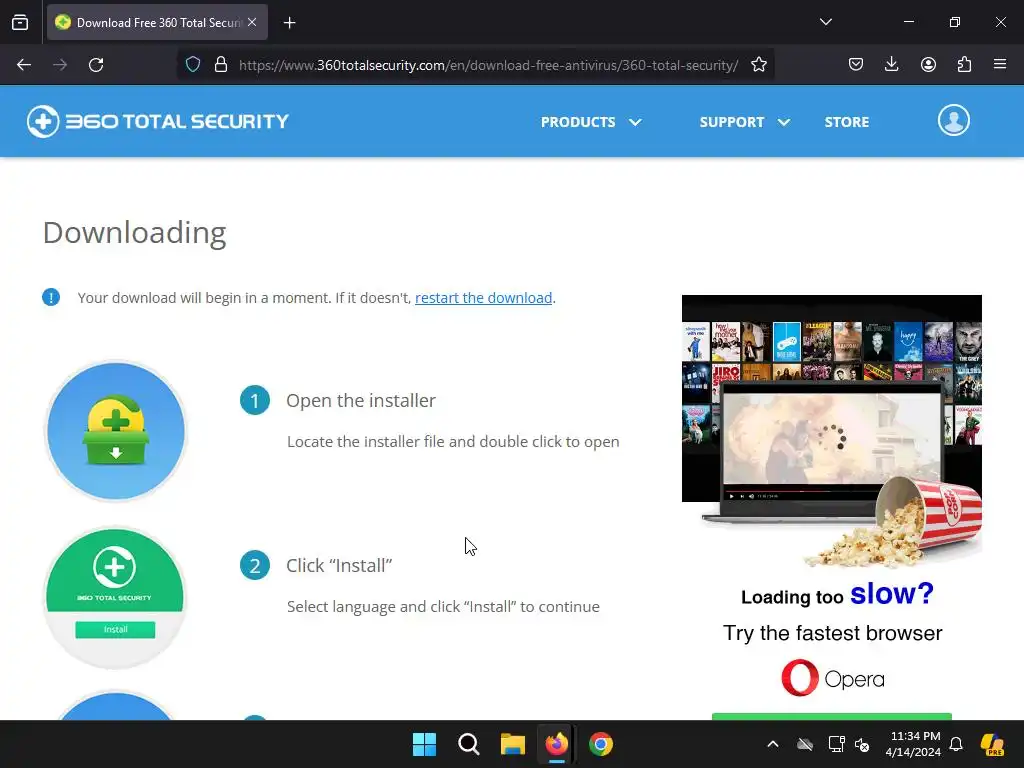Click the Open the installer heading

point(360,400)
